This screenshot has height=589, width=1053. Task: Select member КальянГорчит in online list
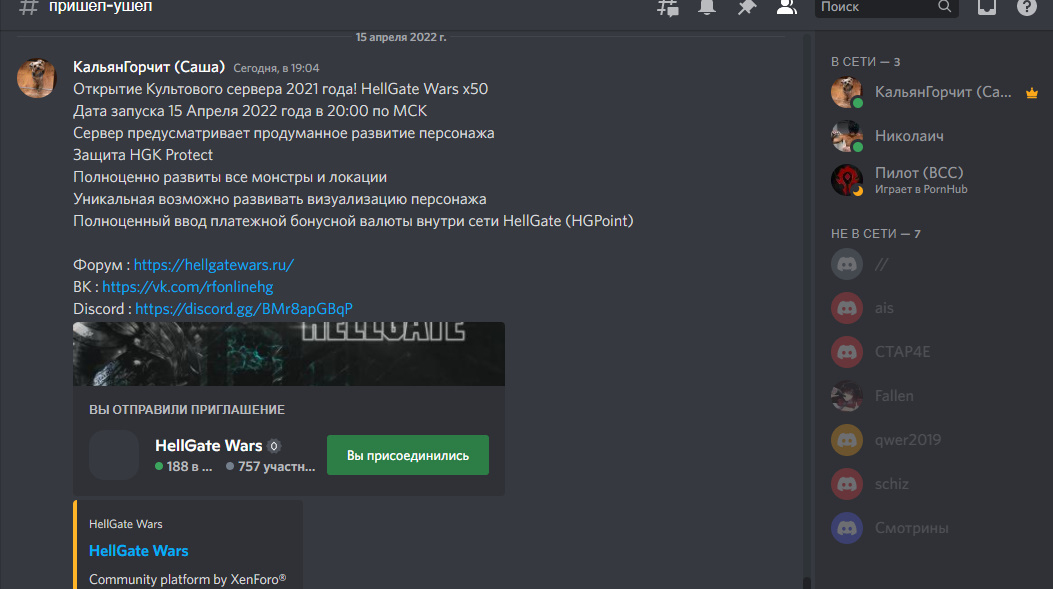click(934, 93)
